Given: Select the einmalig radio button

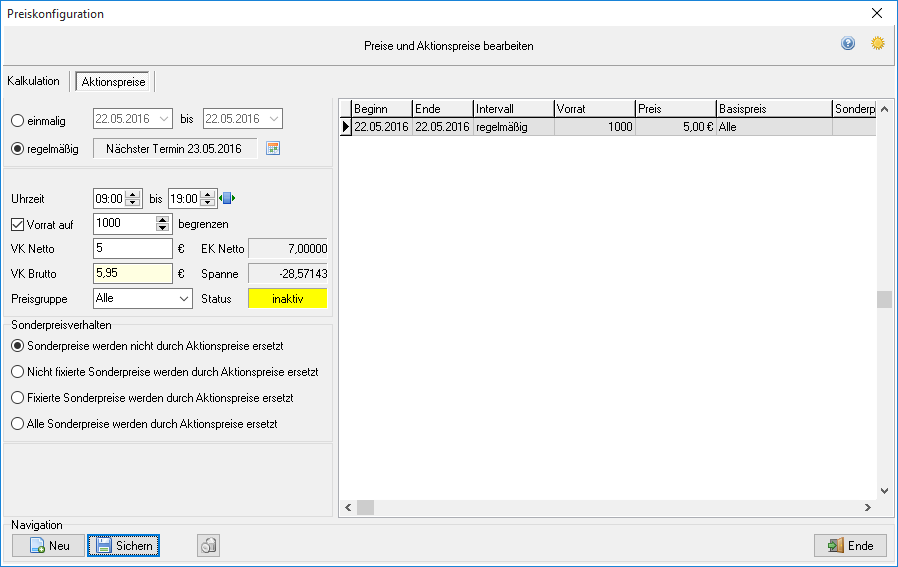Looking at the screenshot, I should click(x=18, y=121).
